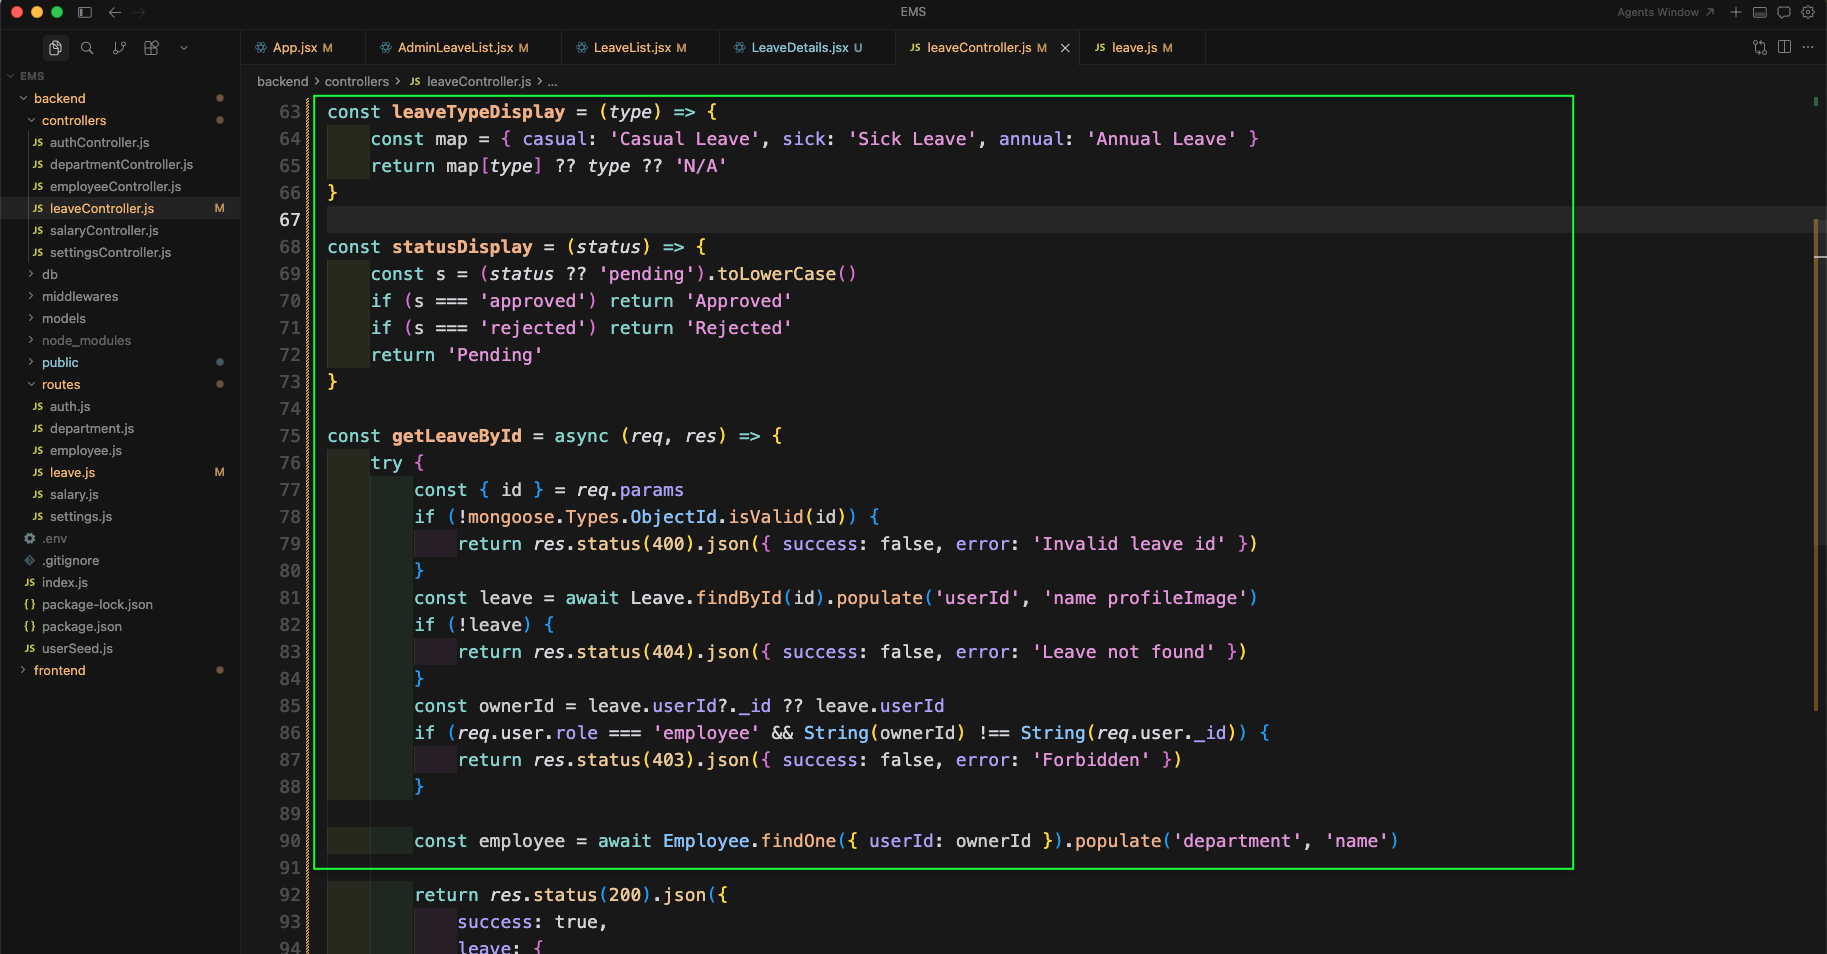The height and width of the screenshot is (954, 1827).
Task: Toggle the bottom panel layout icon
Action: (1760, 12)
